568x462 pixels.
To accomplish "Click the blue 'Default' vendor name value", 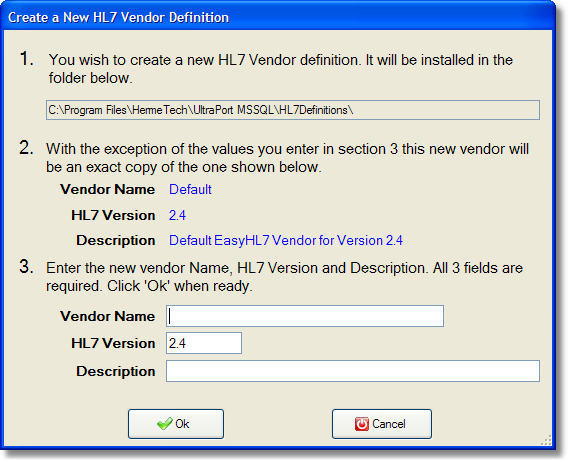I will point(190,190).
